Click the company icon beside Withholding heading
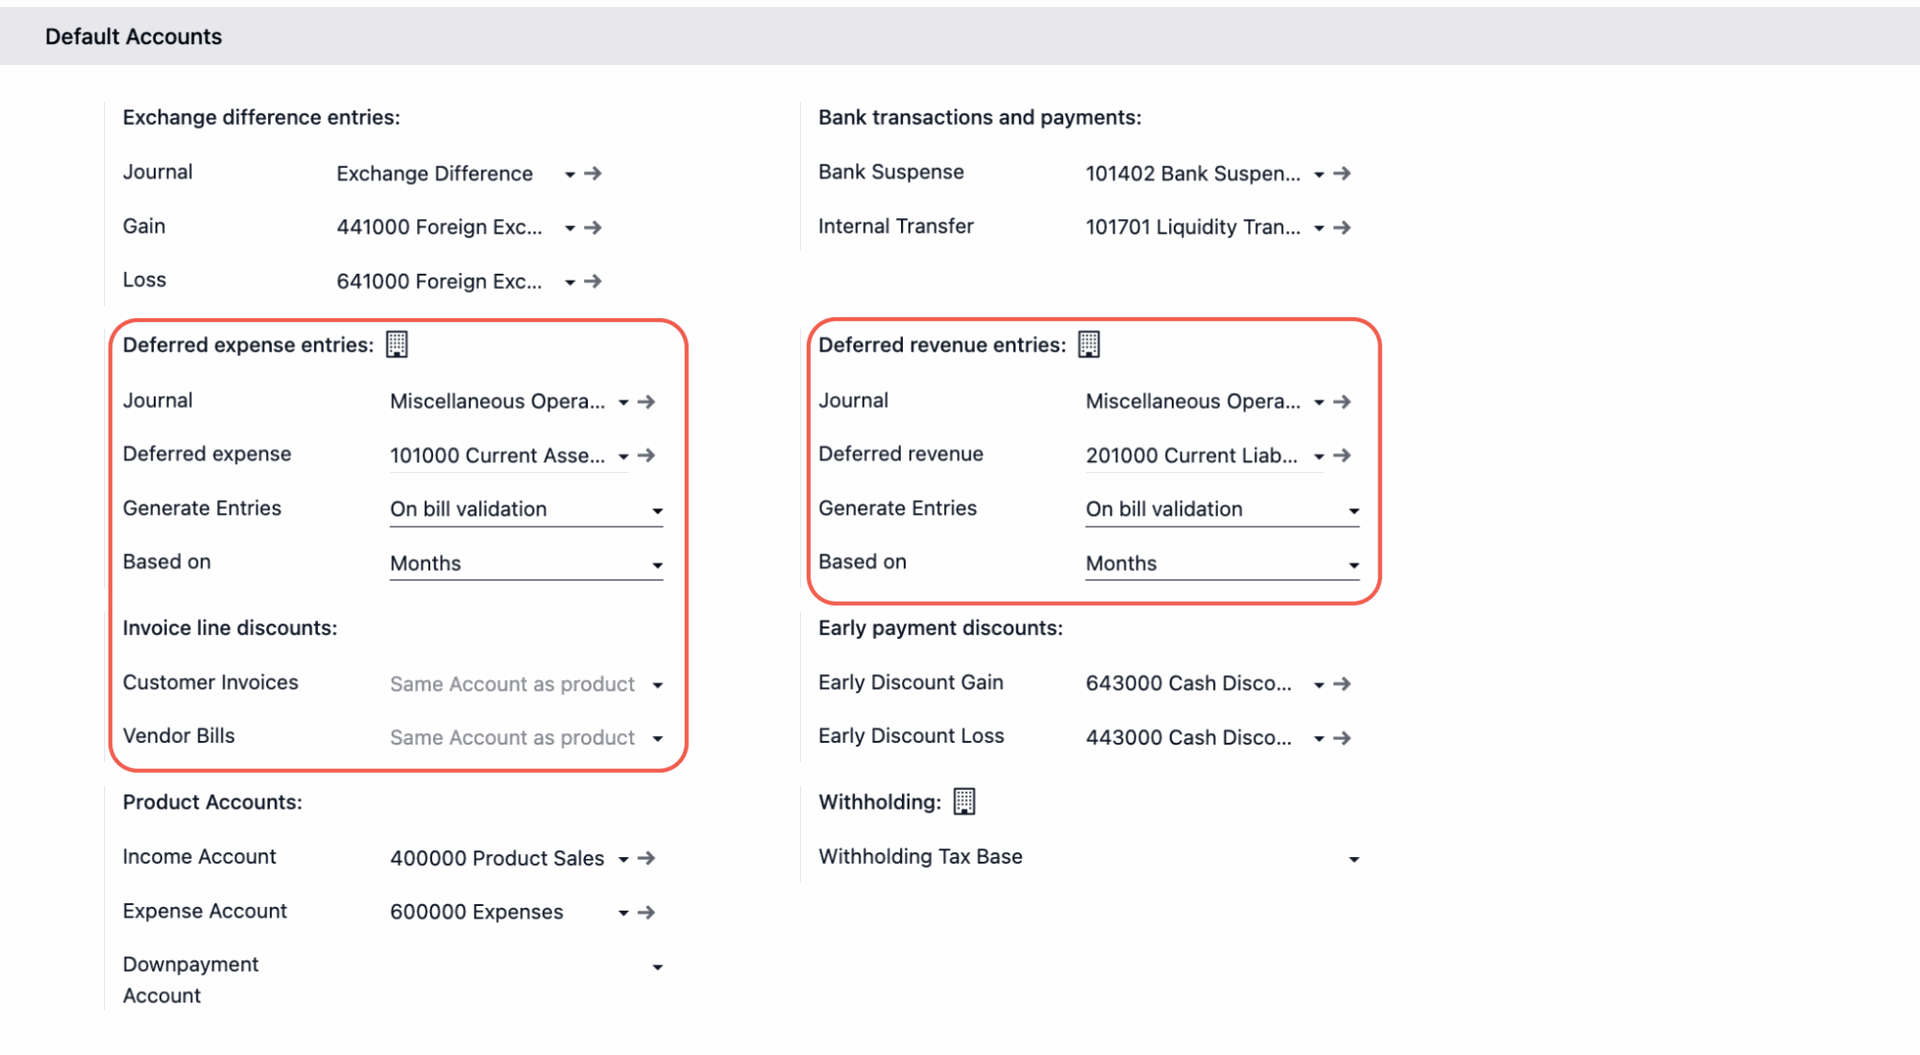Image resolution: width=1920 pixels, height=1055 pixels. point(964,802)
